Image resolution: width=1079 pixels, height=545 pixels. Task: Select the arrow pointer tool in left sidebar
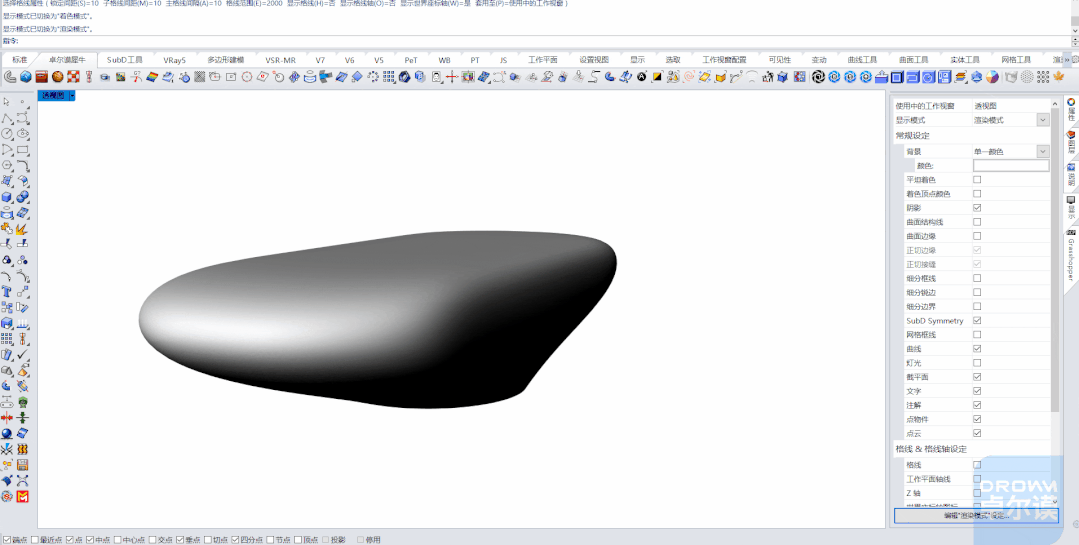coord(7,102)
